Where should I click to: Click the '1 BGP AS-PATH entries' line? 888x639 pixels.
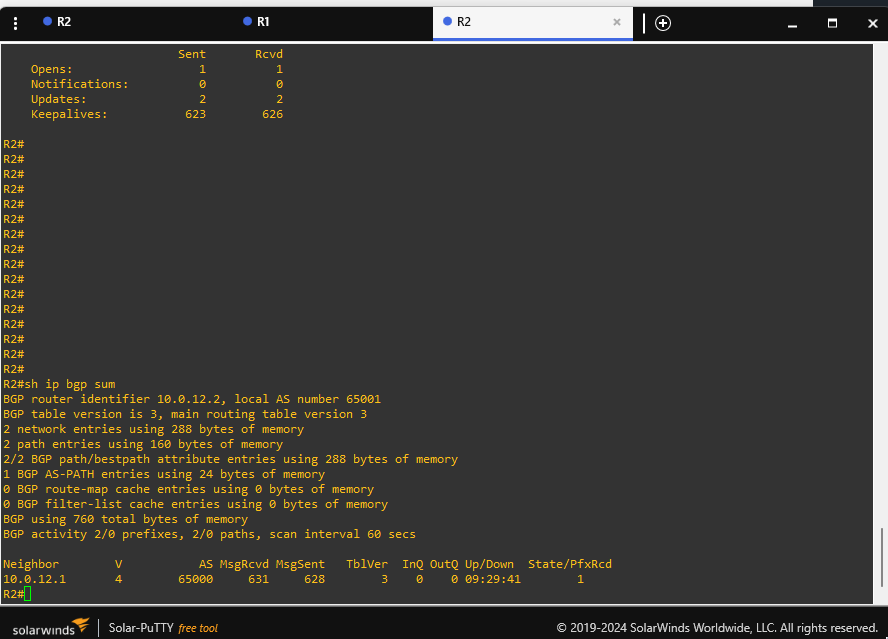(x=164, y=474)
